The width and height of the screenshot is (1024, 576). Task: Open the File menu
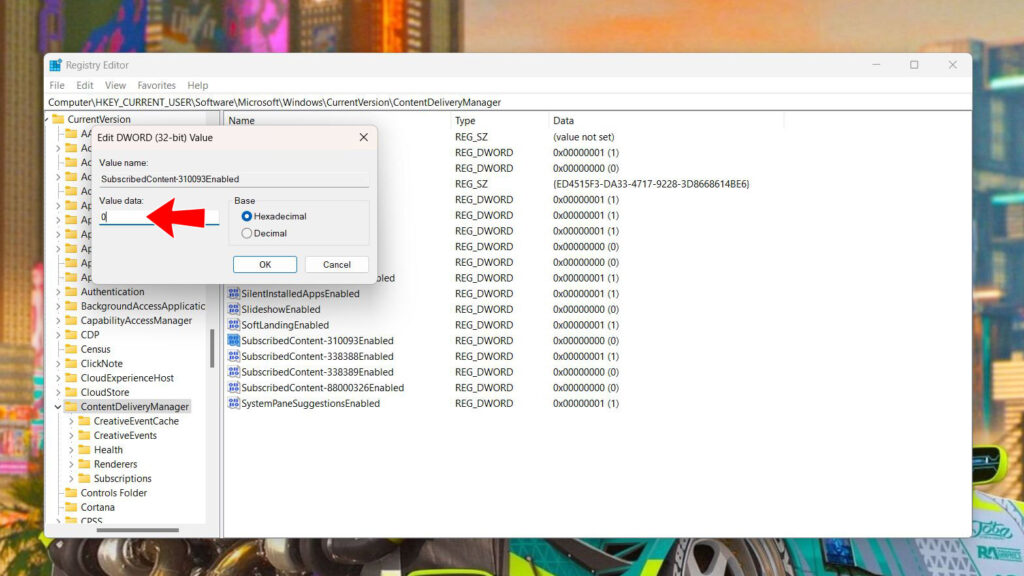click(57, 85)
